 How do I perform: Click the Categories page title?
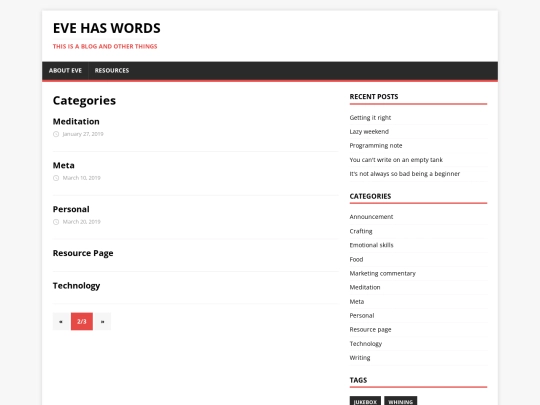pos(84,101)
